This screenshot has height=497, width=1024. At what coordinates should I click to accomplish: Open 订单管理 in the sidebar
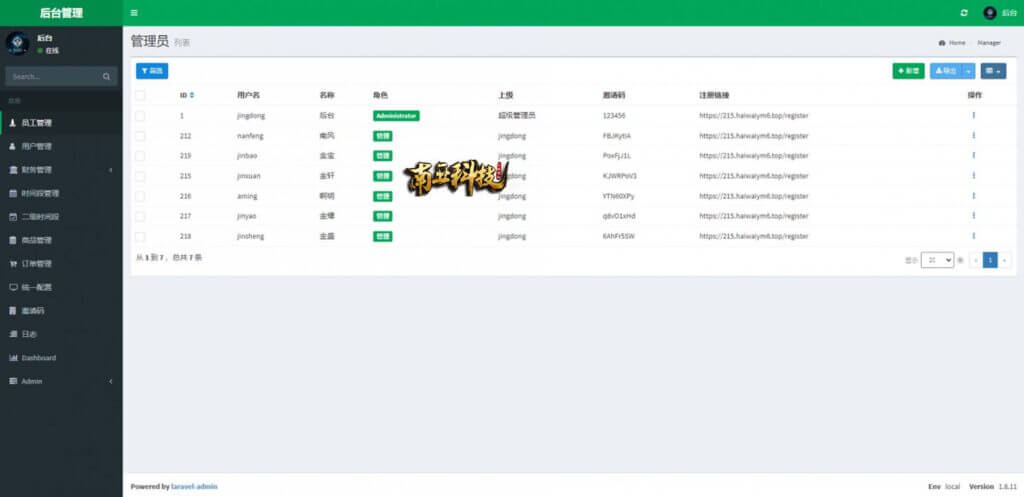[61, 264]
